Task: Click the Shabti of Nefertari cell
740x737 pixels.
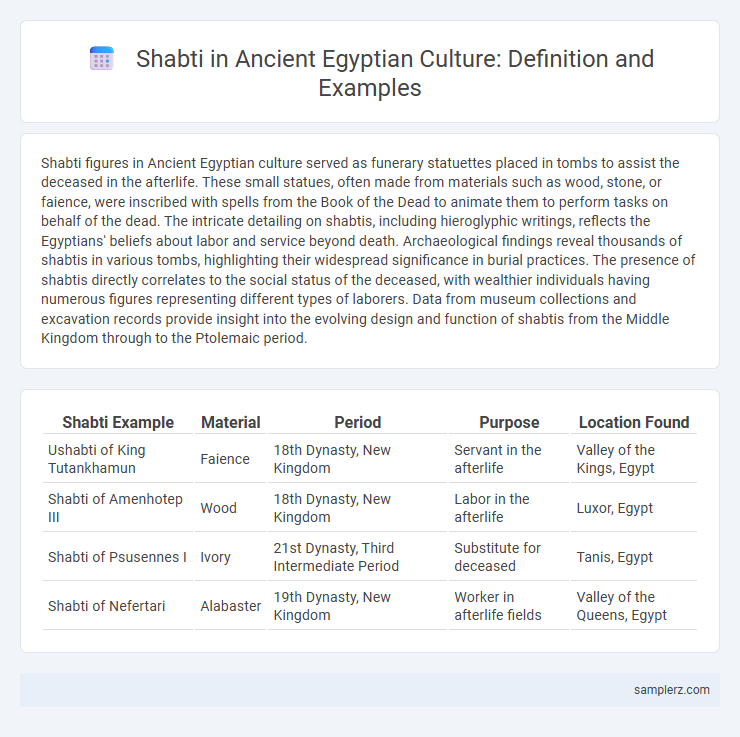Action: (118, 606)
